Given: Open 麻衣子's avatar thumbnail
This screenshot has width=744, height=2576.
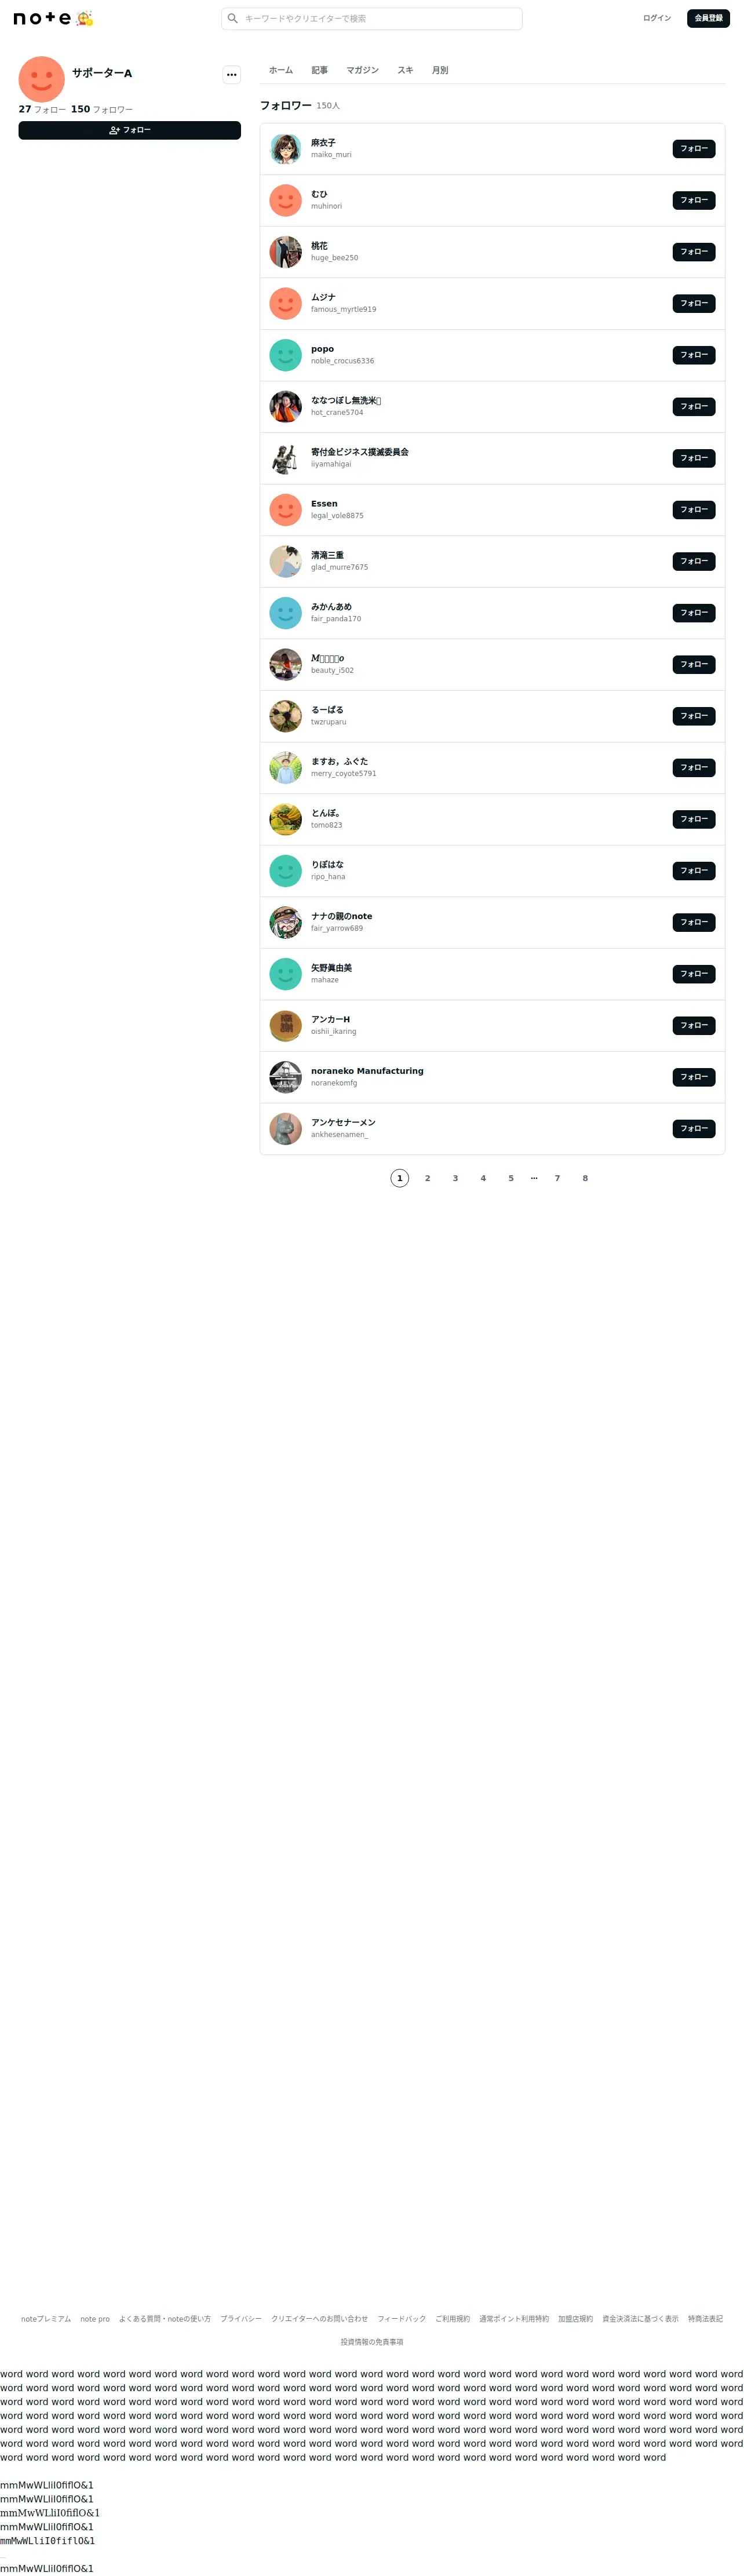Looking at the screenshot, I should click(x=286, y=149).
